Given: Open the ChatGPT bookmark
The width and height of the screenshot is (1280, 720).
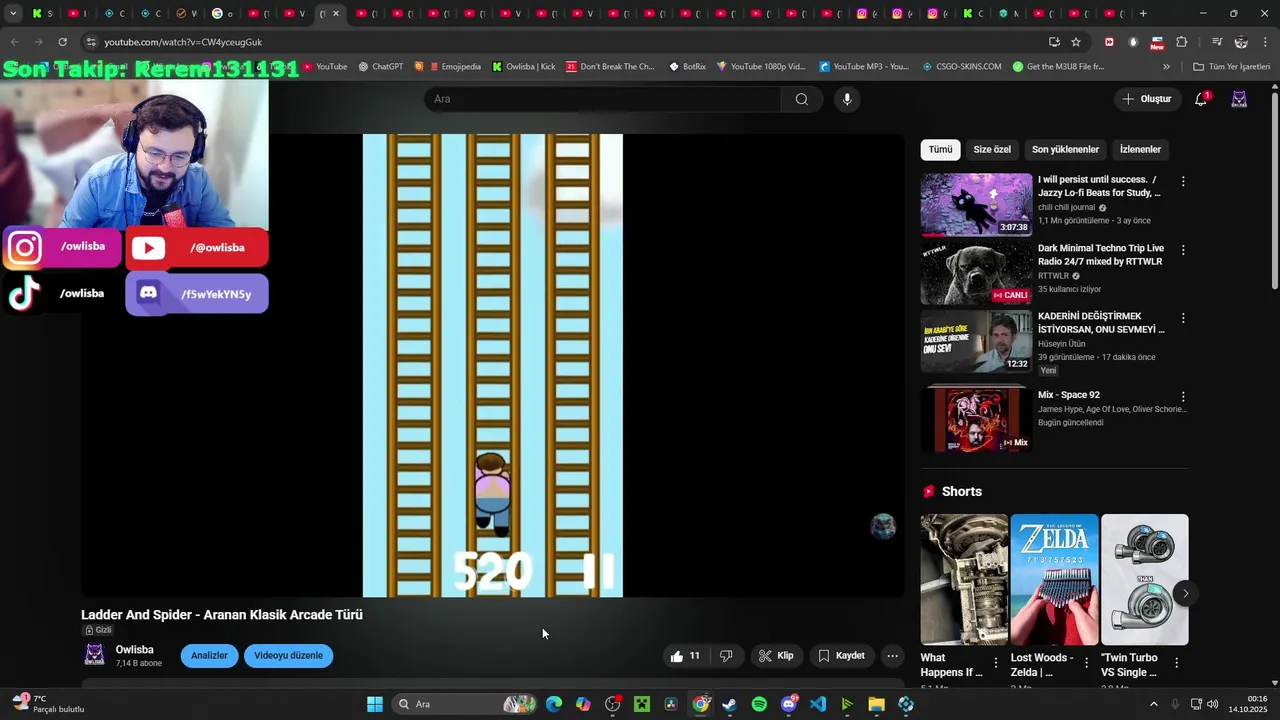Looking at the screenshot, I should point(380,67).
